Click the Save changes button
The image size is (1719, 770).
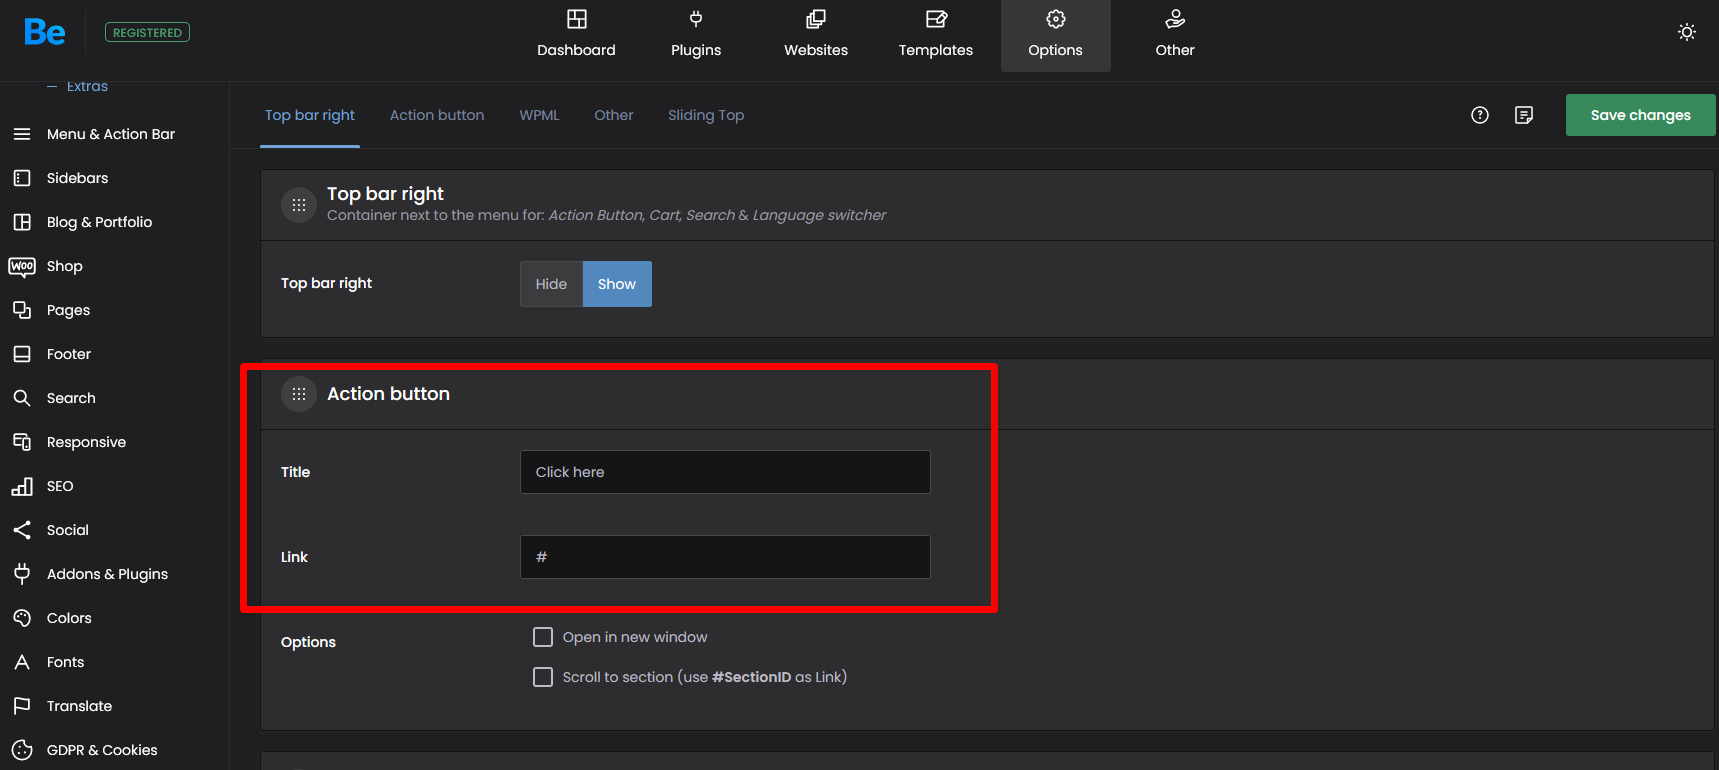pyautogui.click(x=1640, y=115)
